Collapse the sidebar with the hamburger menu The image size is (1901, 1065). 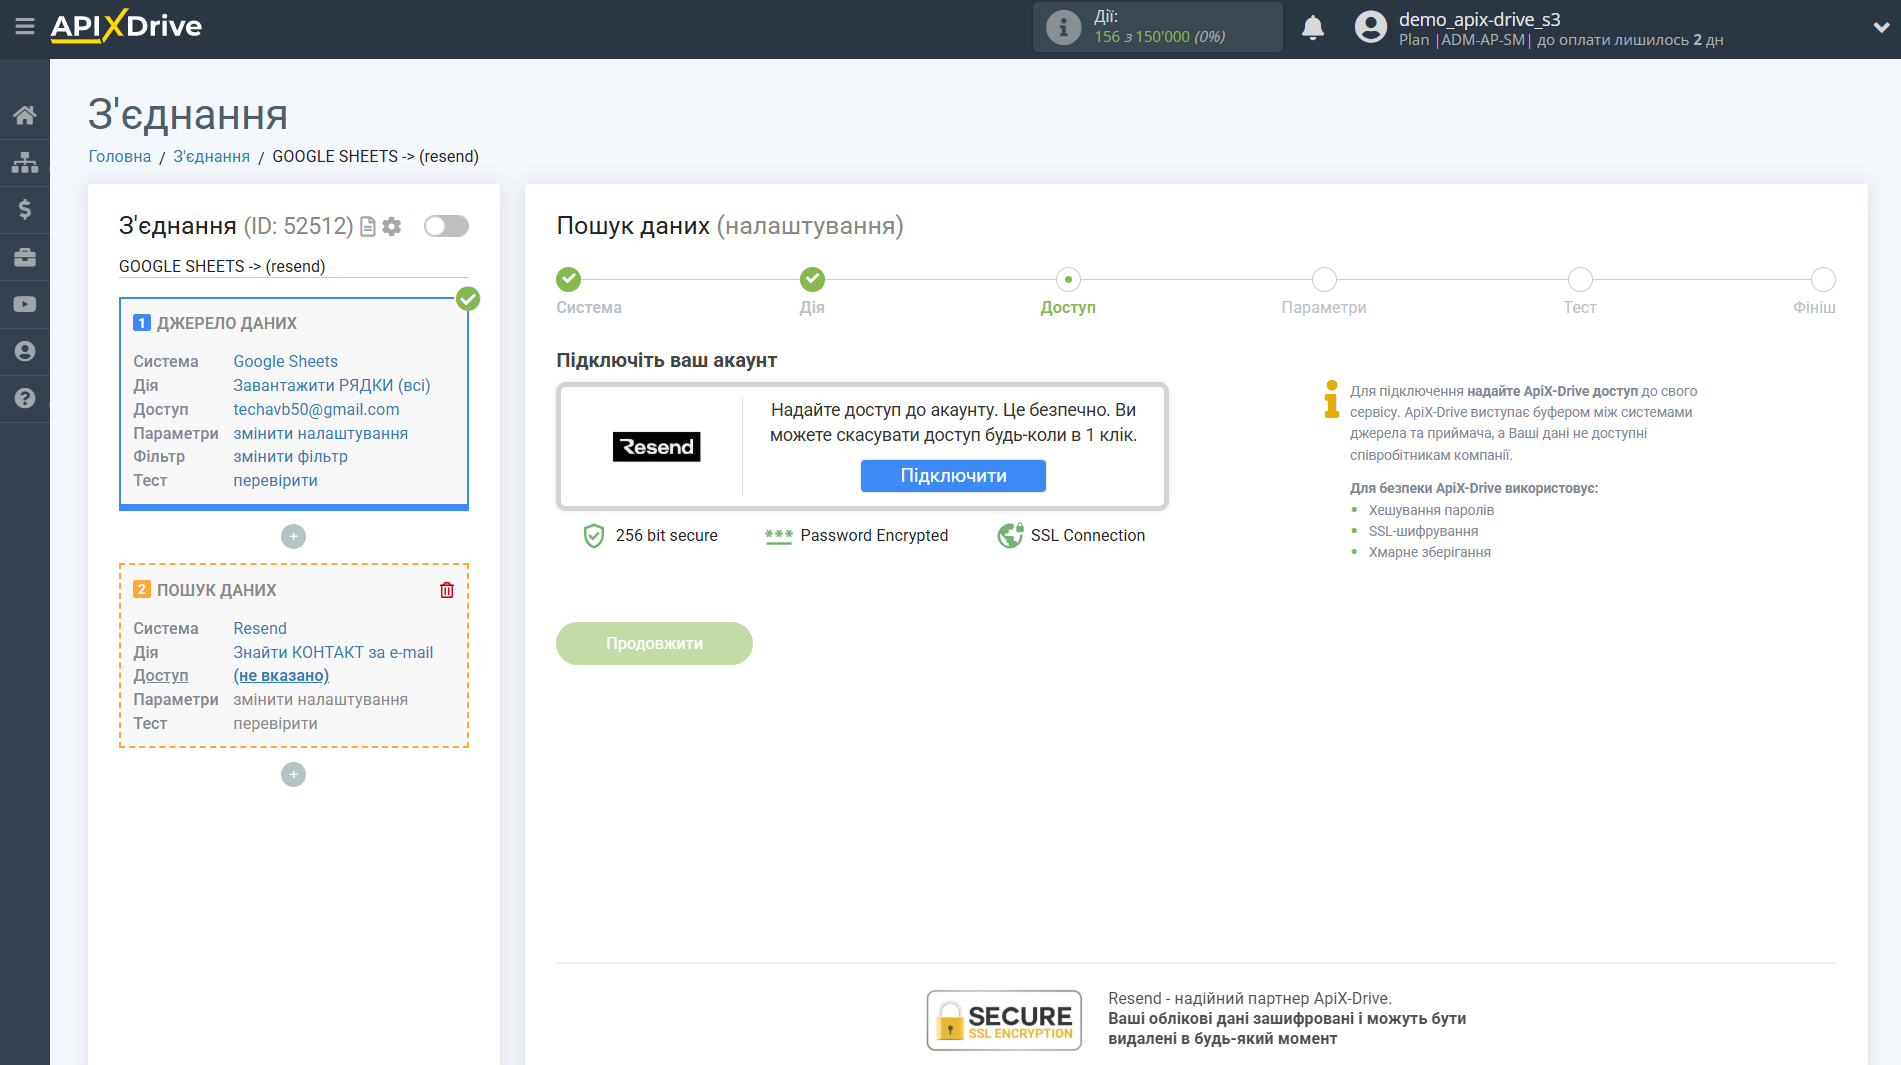pyautogui.click(x=25, y=28)
